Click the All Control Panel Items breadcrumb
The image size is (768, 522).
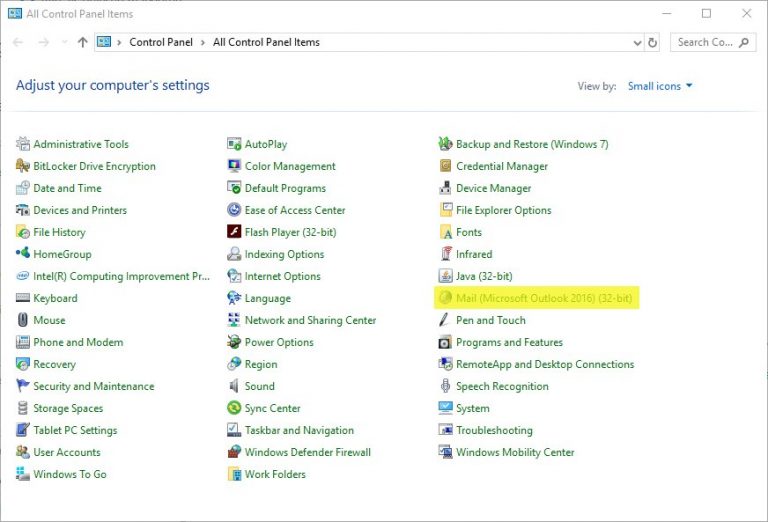(x=266, y=42)
